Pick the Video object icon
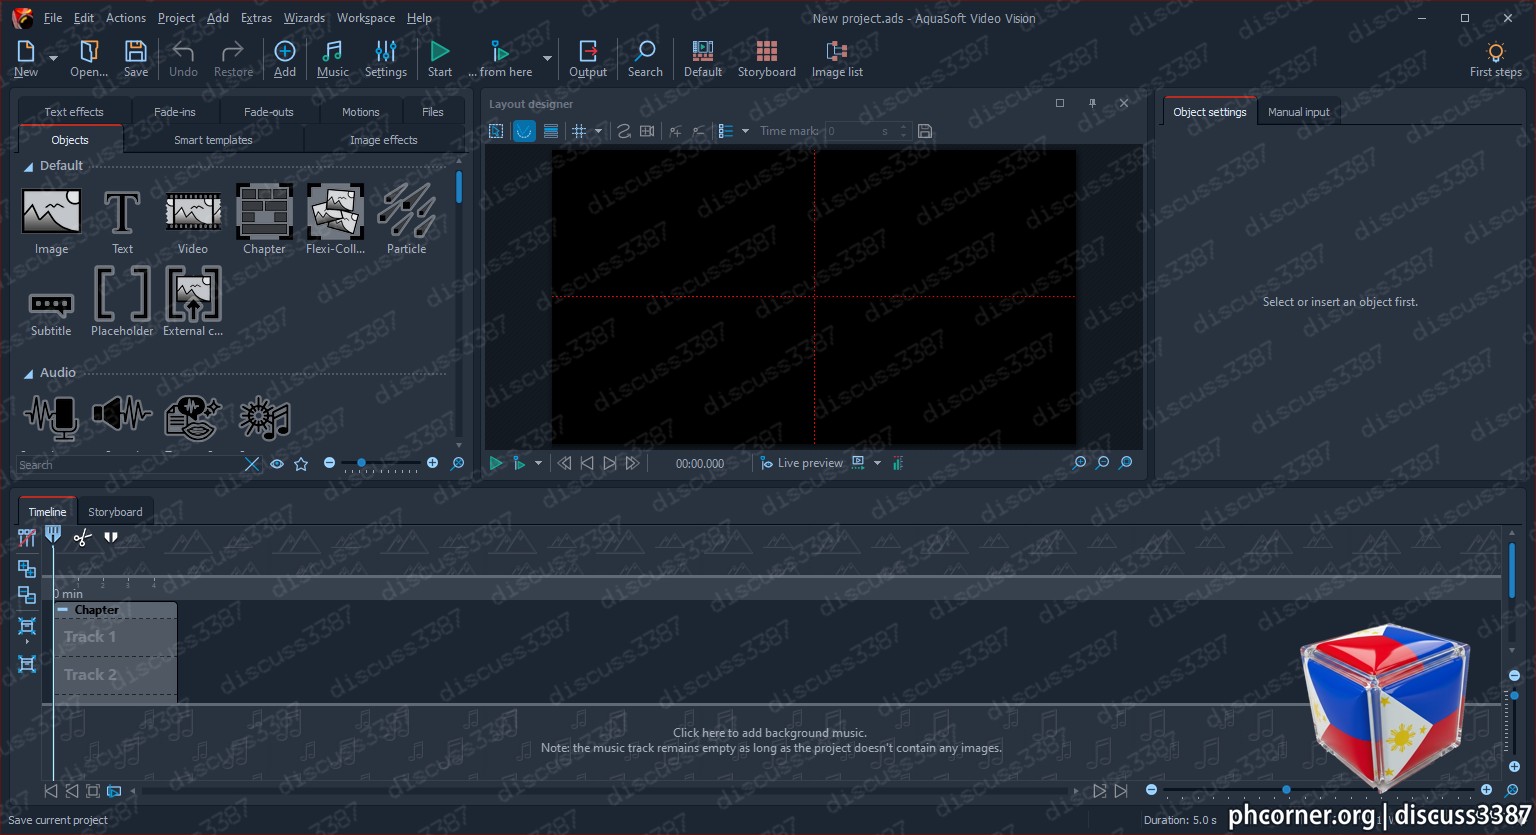 click(193, 212)
